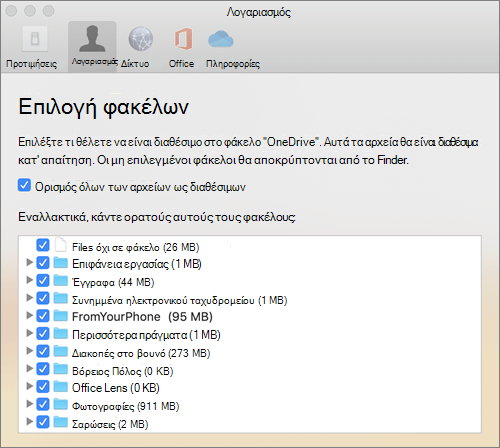The width and height of the screenshot is (500, 448).
Task: Uncheck the Διακοπές στο βουνό checkbox
Action: point(43,351)
